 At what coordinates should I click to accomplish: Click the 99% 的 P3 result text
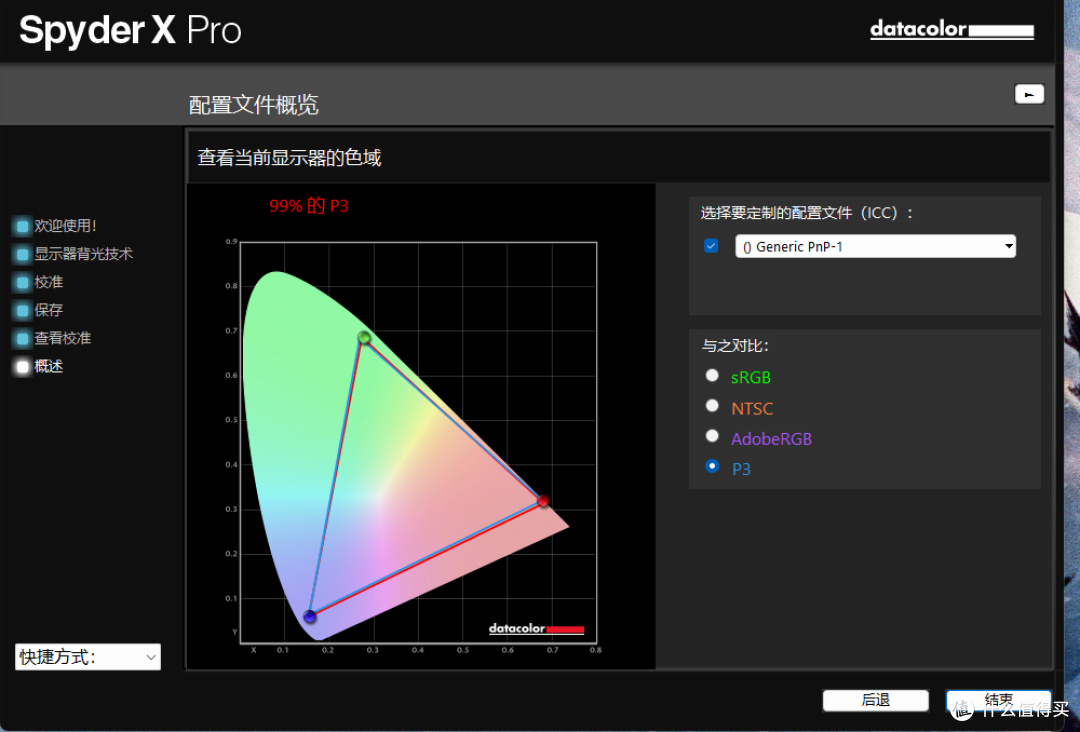pos(309,206)
